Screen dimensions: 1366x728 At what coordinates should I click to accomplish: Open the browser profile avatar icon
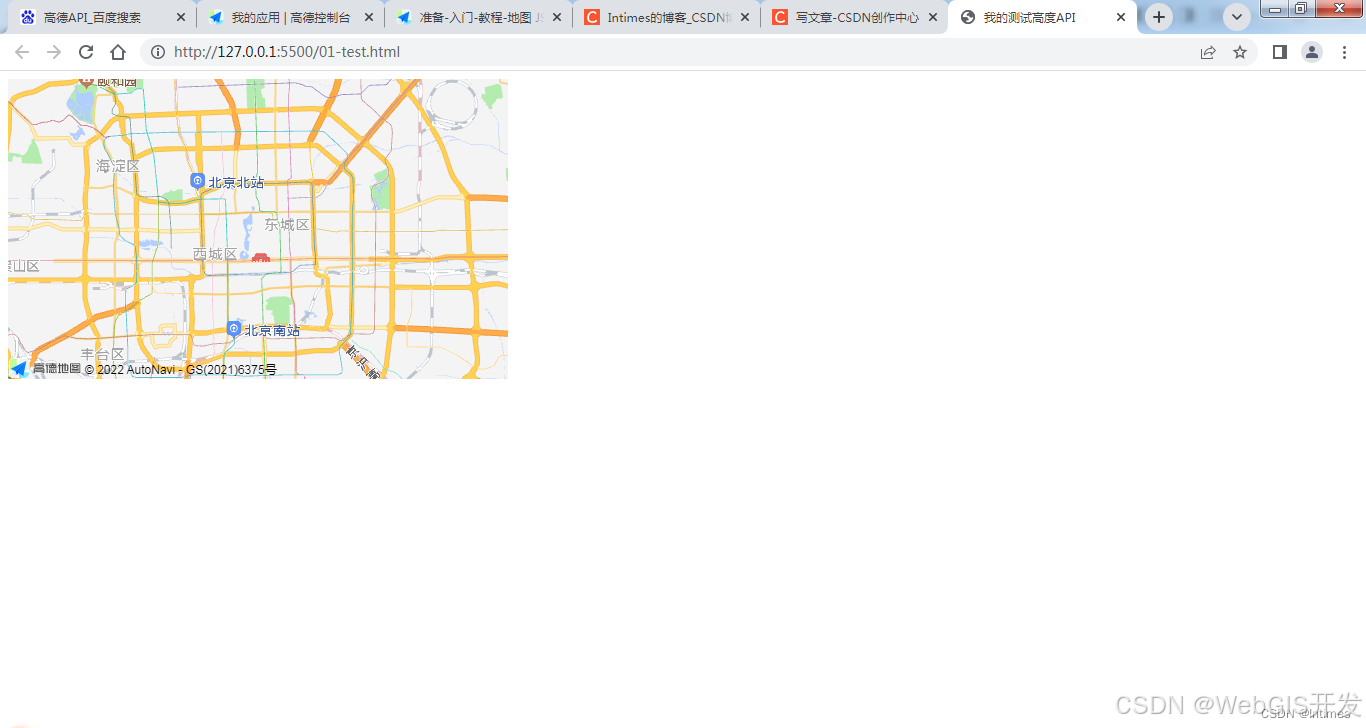(1312, 52)
